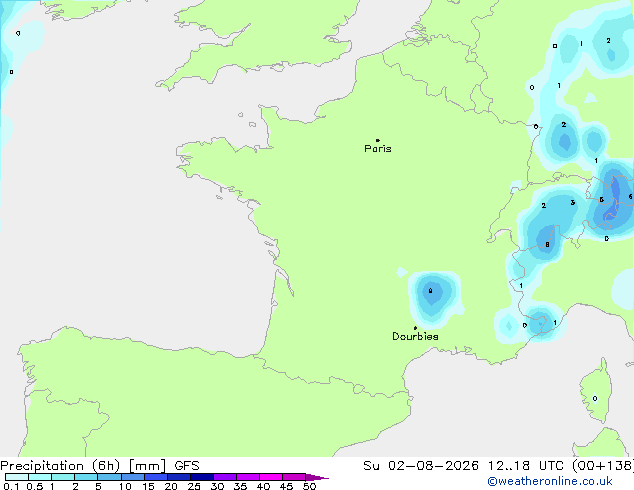This screenshot has width=634, height=490.
Task: Click the legend value 40
Action: tap(264, 486)
